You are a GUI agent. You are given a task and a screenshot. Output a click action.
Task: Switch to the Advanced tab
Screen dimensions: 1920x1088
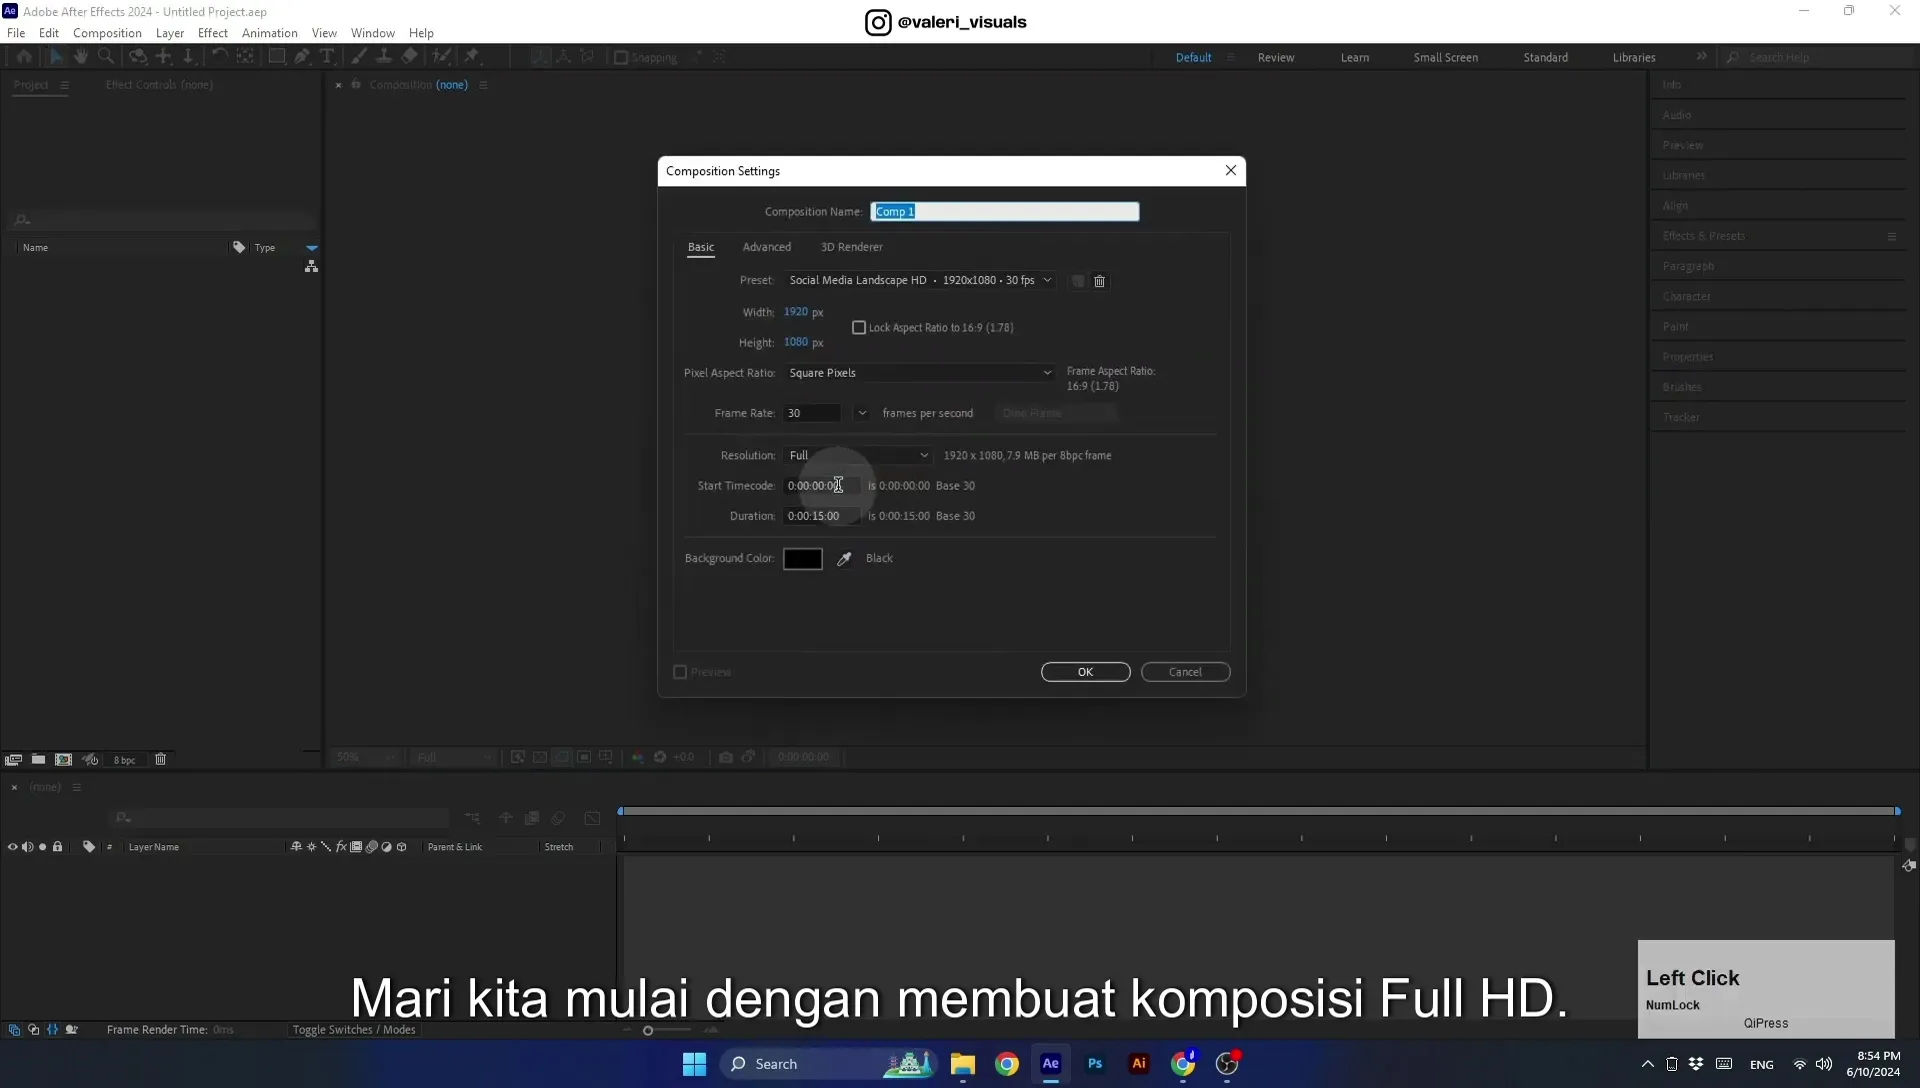767,247
